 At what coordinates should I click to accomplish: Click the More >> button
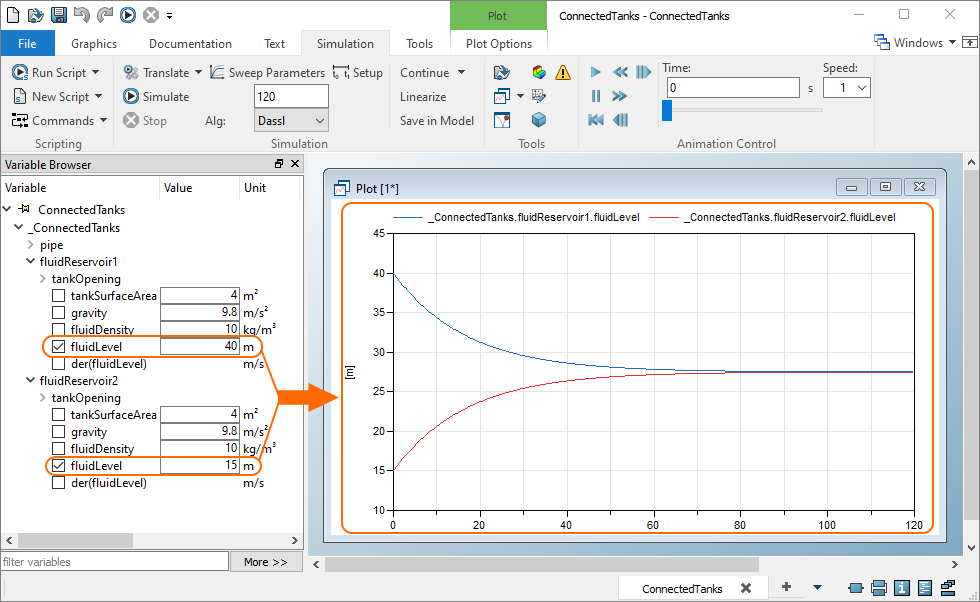265,562
